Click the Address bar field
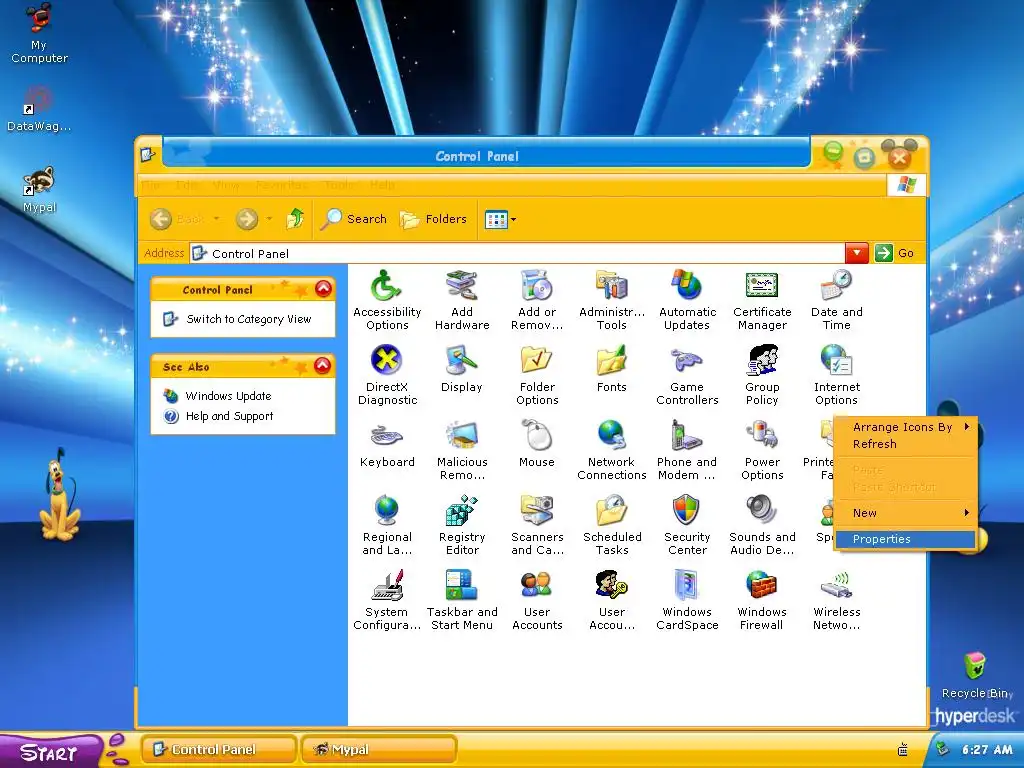This screenshot has height=768, width=1024. pyautogui.click(x=517, y=253)
